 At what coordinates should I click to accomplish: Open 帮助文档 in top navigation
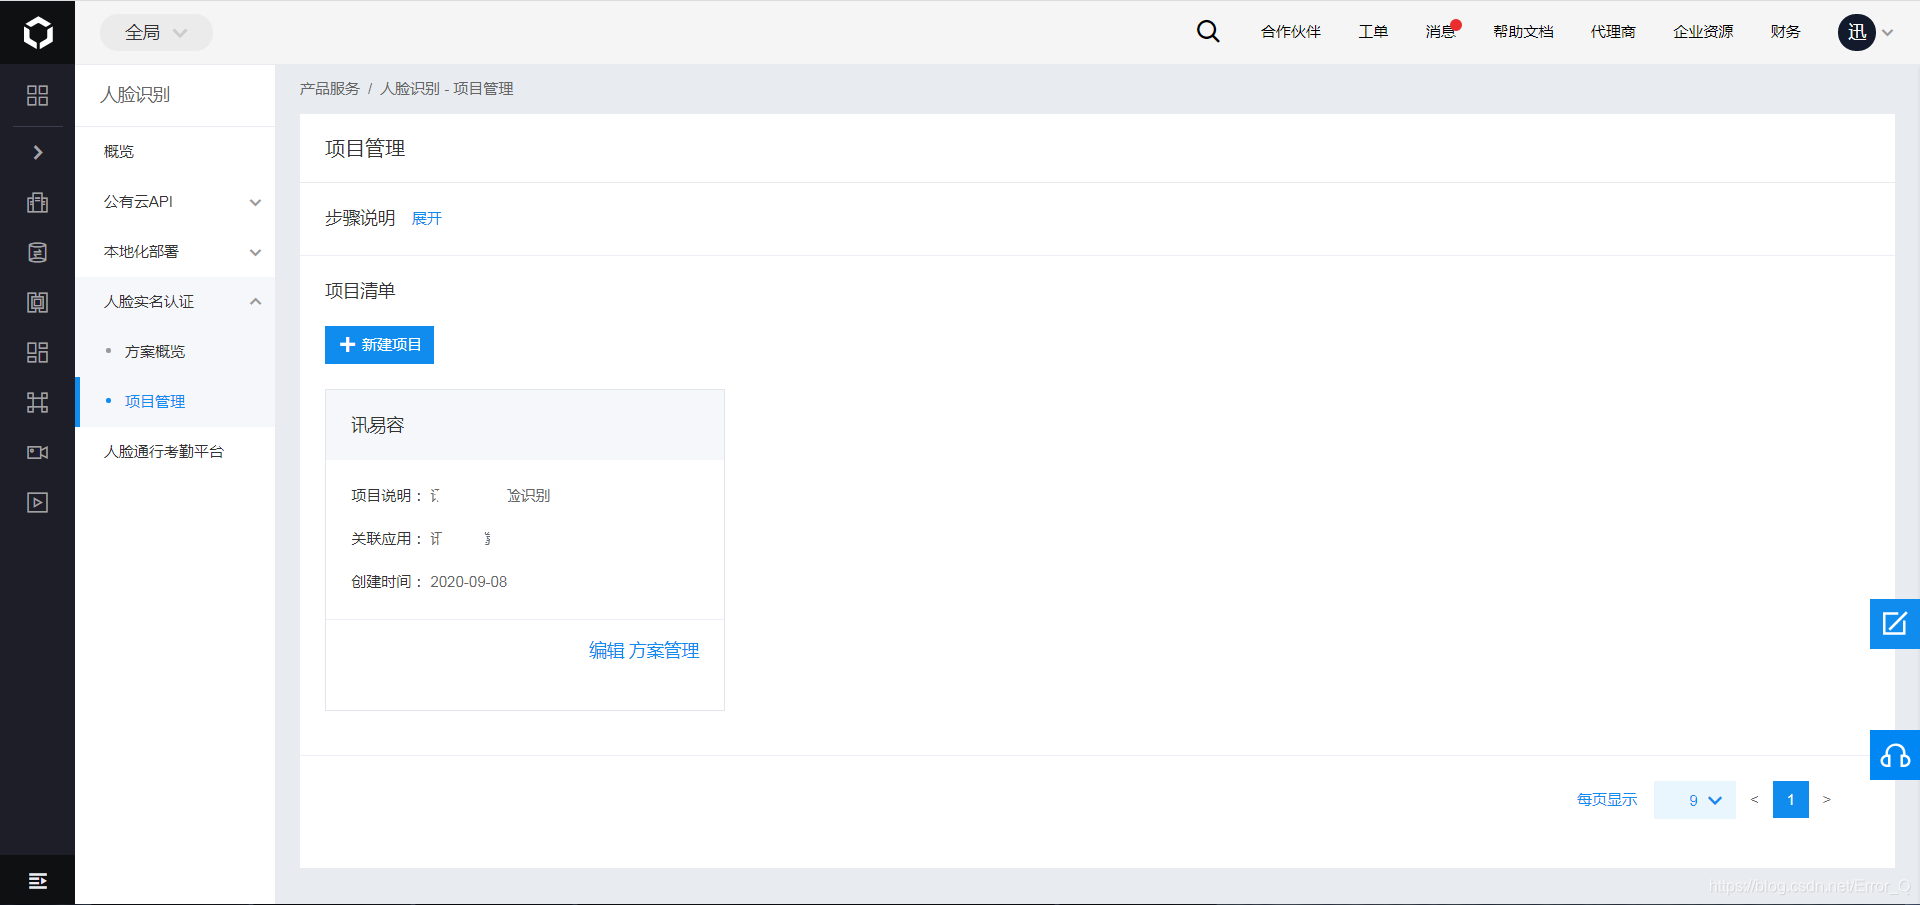click(1523, 32)
